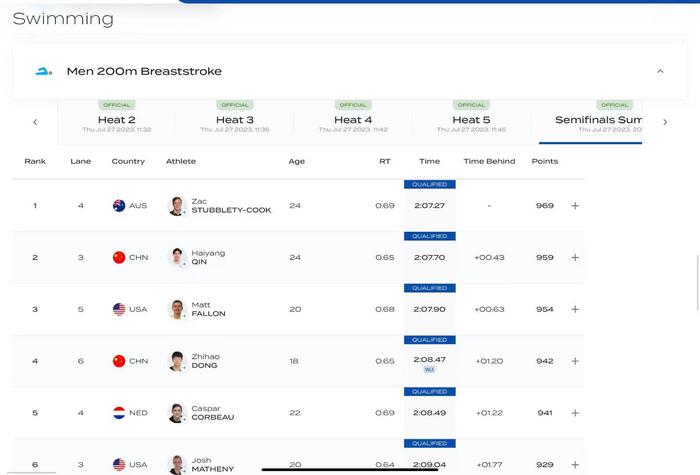
Task: Expand Zhihao Dong's result row
Action: (x=575, y=361)
